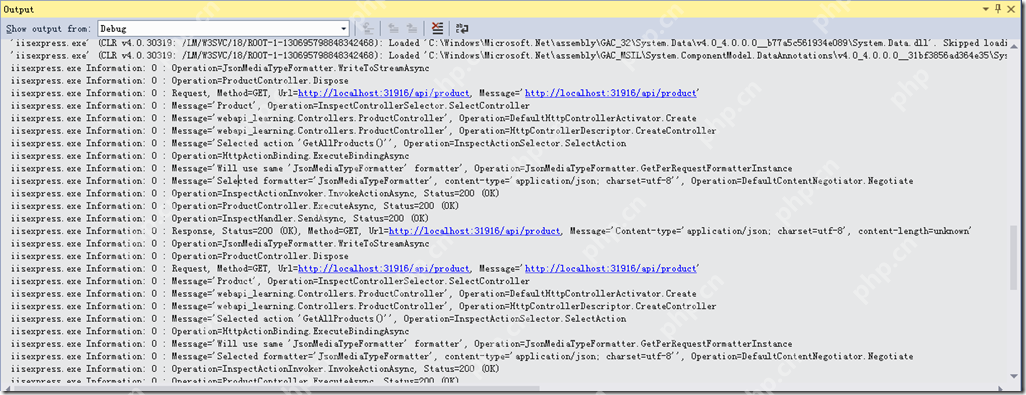Click the 'Output' panel title
Viewport: 1026px width, 395px height.
[19, 9]
